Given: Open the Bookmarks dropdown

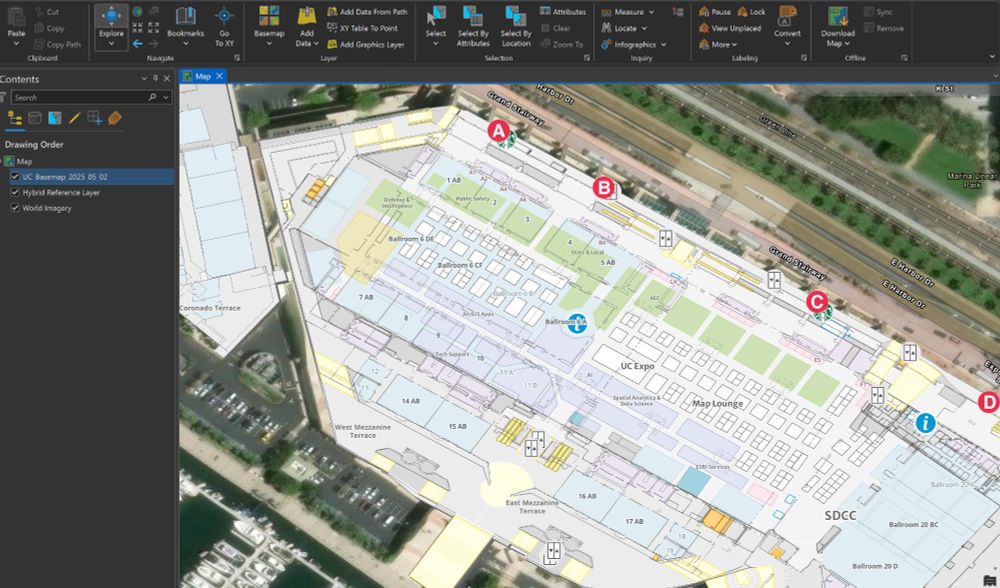Looking at the screenshot, I should coord(186,44).
